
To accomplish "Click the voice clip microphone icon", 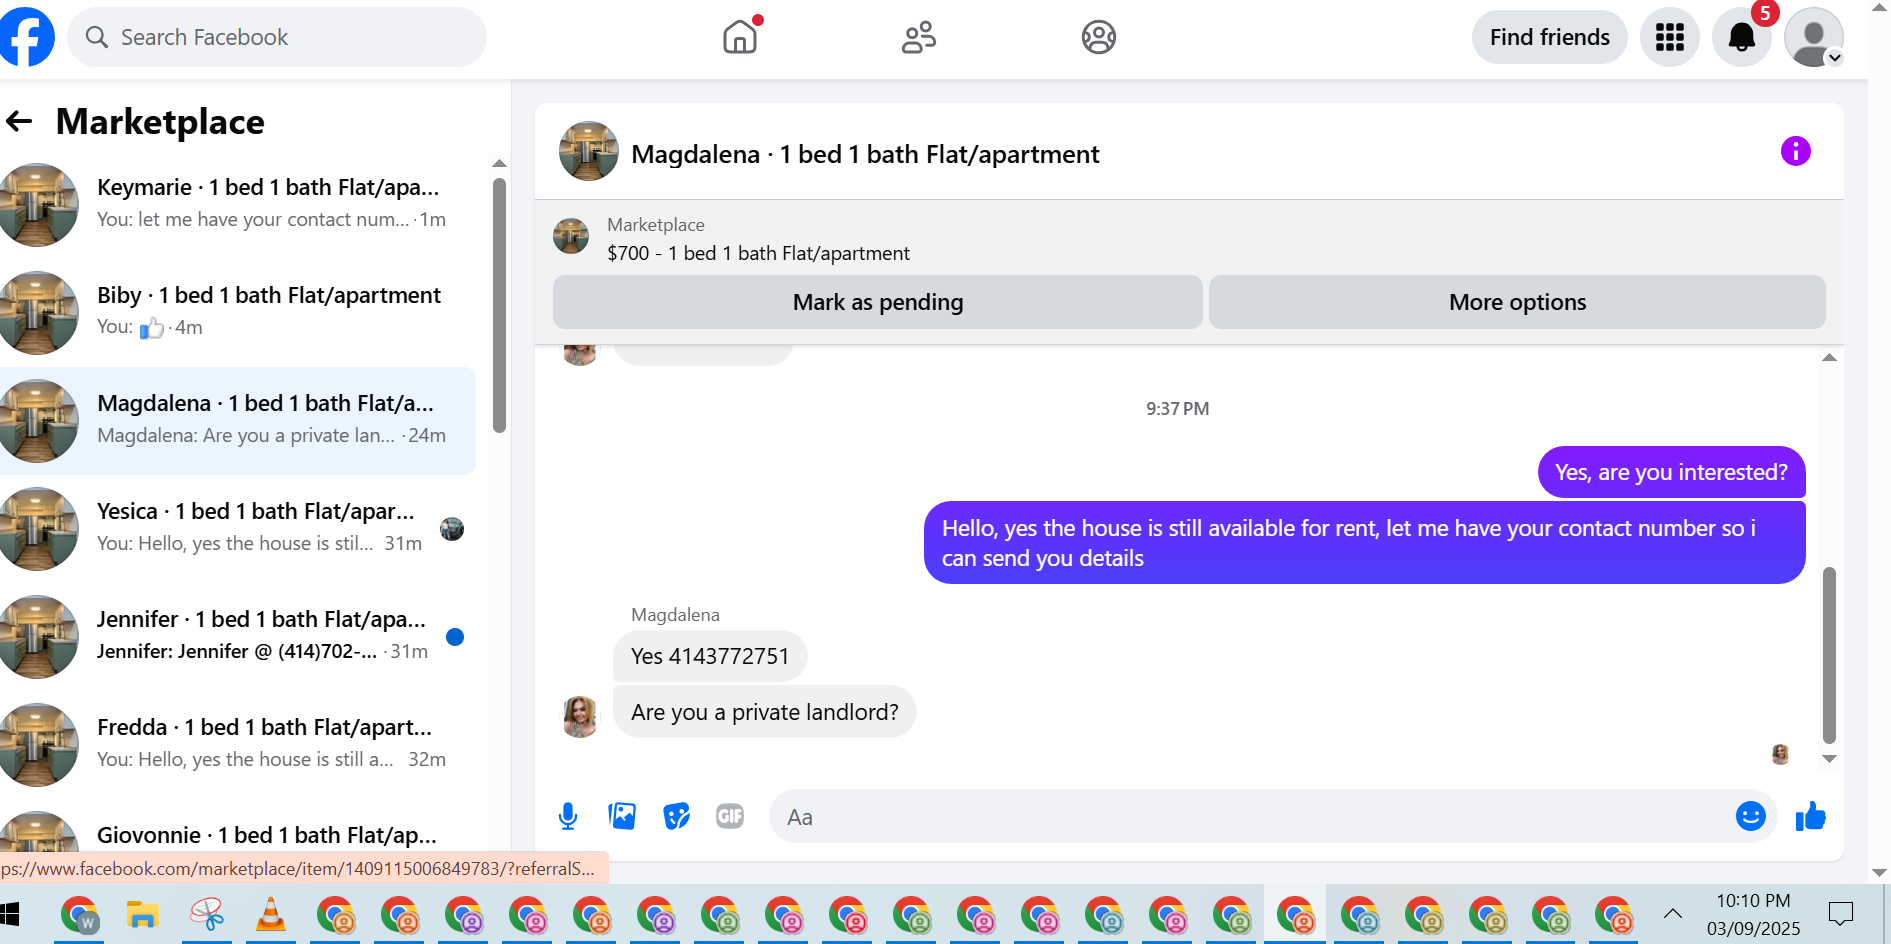I will [x=568, y=817].
